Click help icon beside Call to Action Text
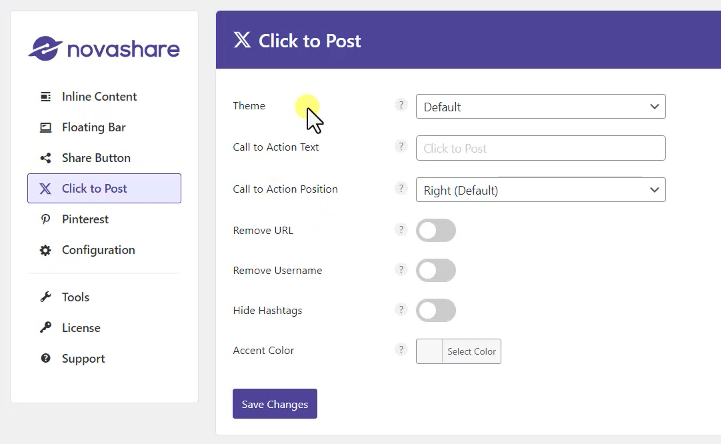721x444 pixels. point(401,147)
